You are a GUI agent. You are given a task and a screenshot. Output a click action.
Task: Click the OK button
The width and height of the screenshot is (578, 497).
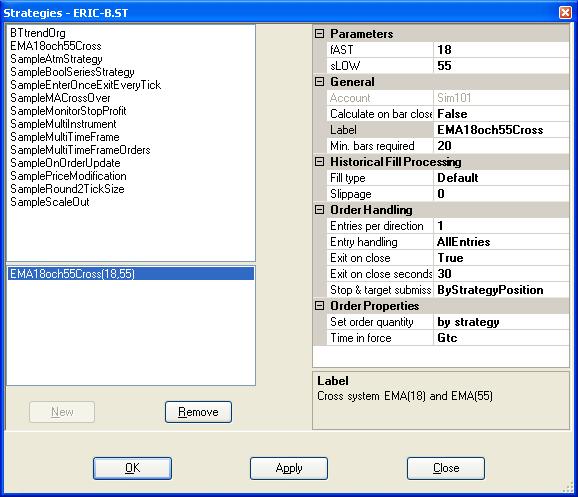pos(132,468)
